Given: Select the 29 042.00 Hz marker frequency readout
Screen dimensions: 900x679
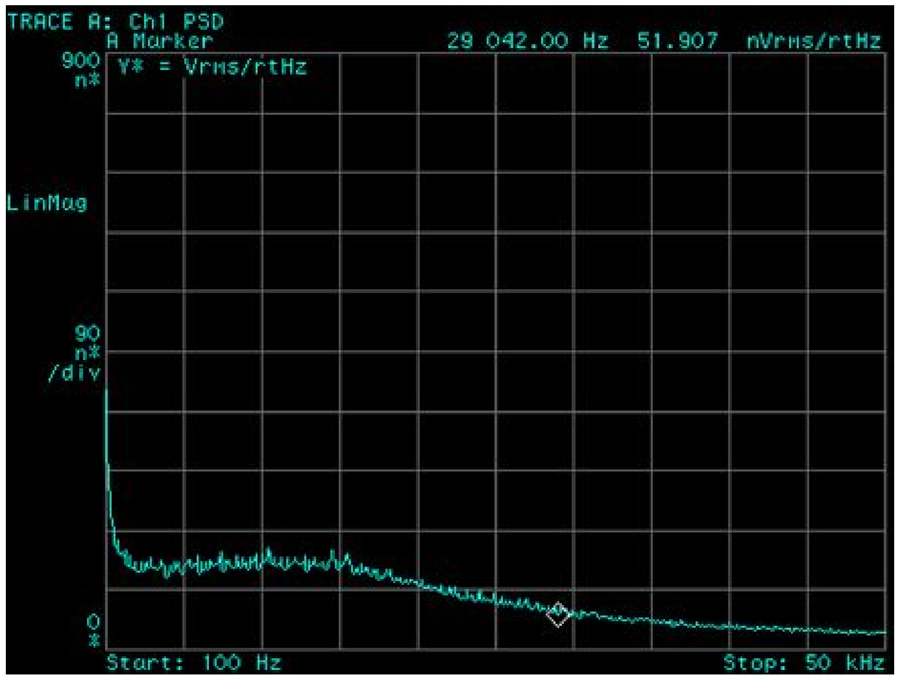Looking at the screenshot, I should pyautogui.click(x=530, y=41).
